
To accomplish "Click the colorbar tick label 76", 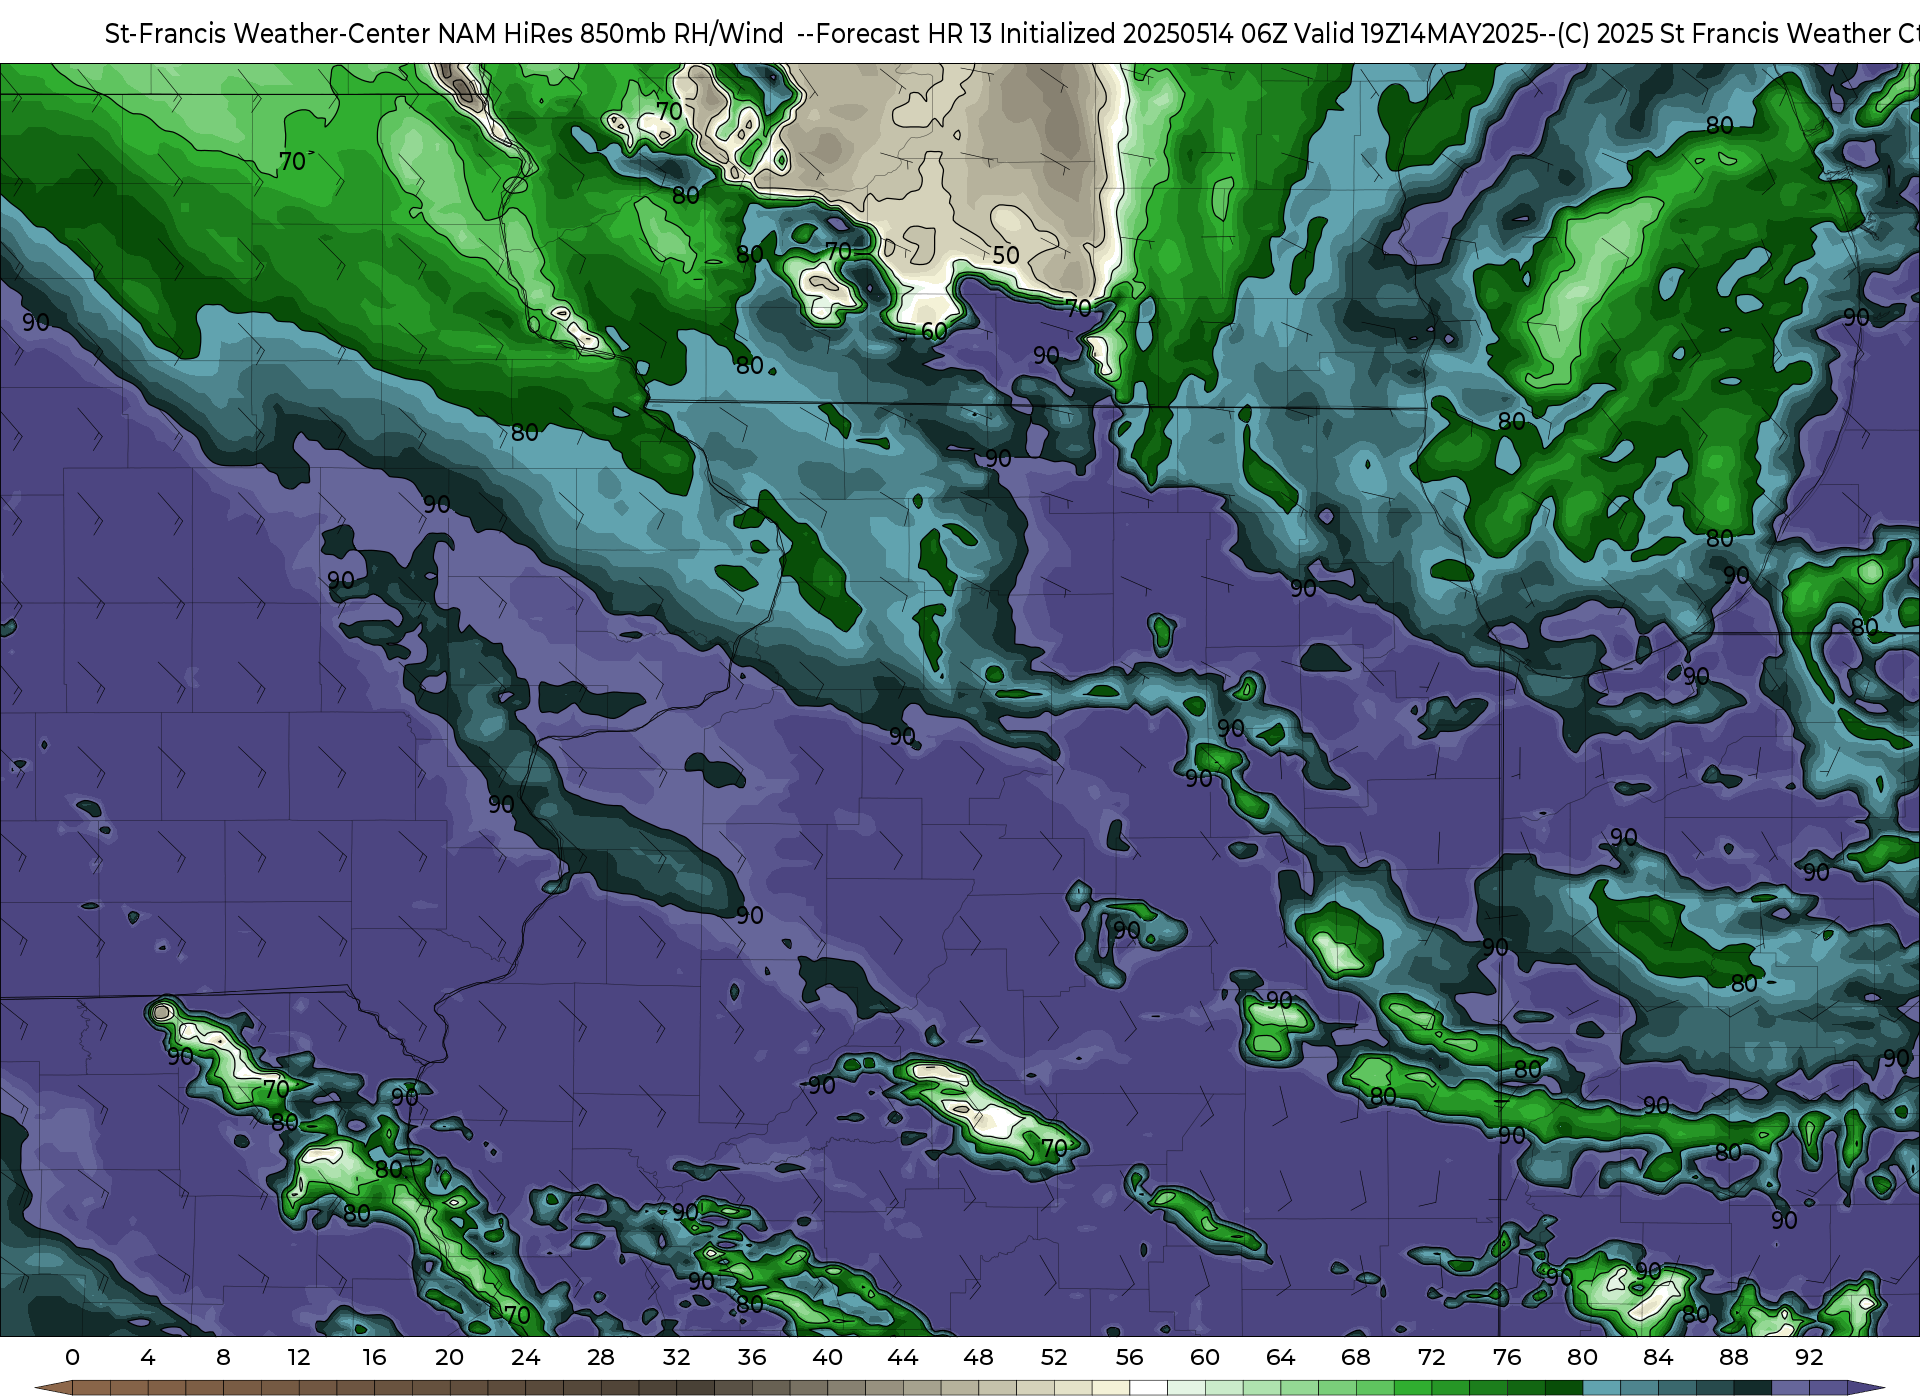I will point(1507,1357).
